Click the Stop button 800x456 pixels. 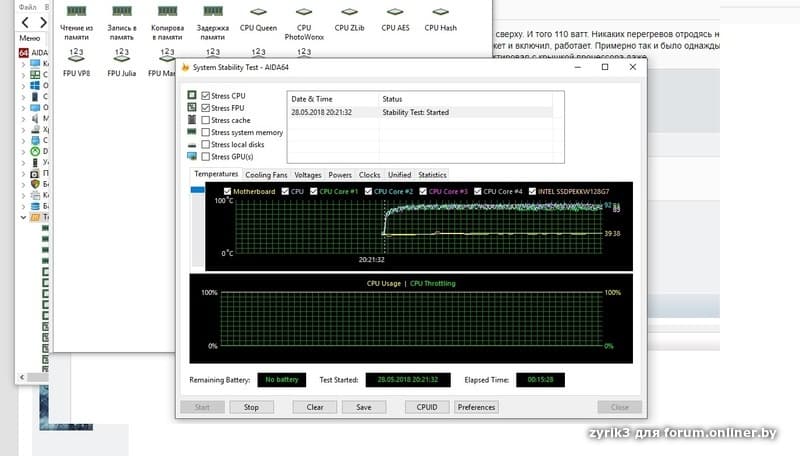coord(251,407)
